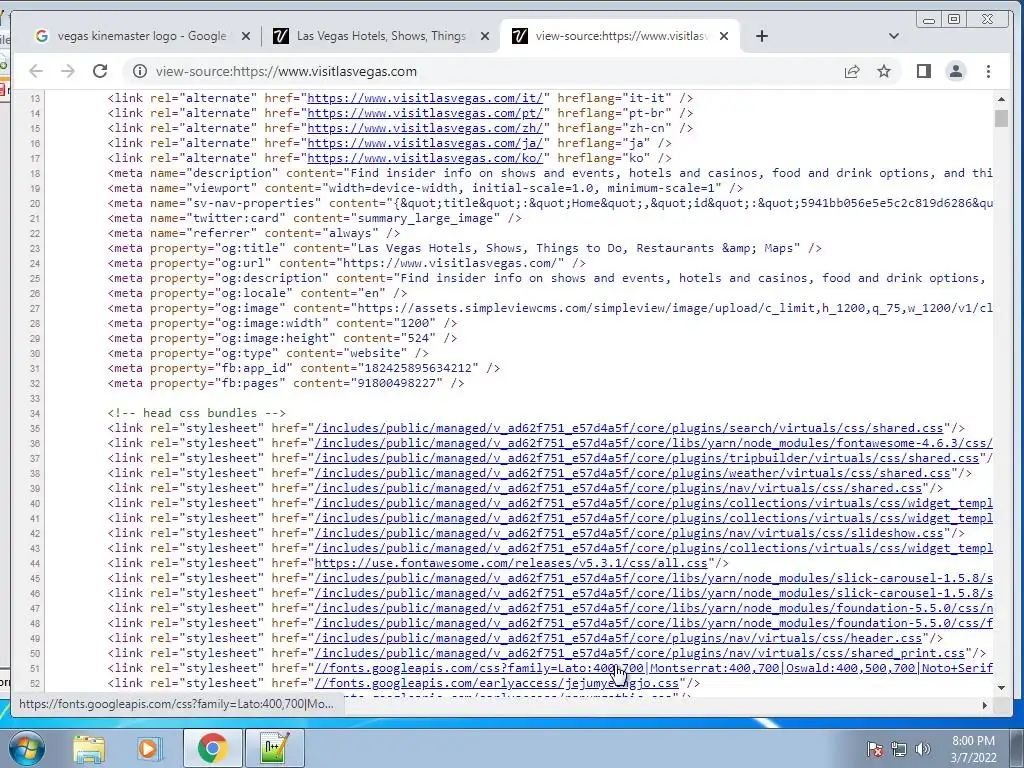Open fonts.googleapis.com Lato Montserrat link

654,668
